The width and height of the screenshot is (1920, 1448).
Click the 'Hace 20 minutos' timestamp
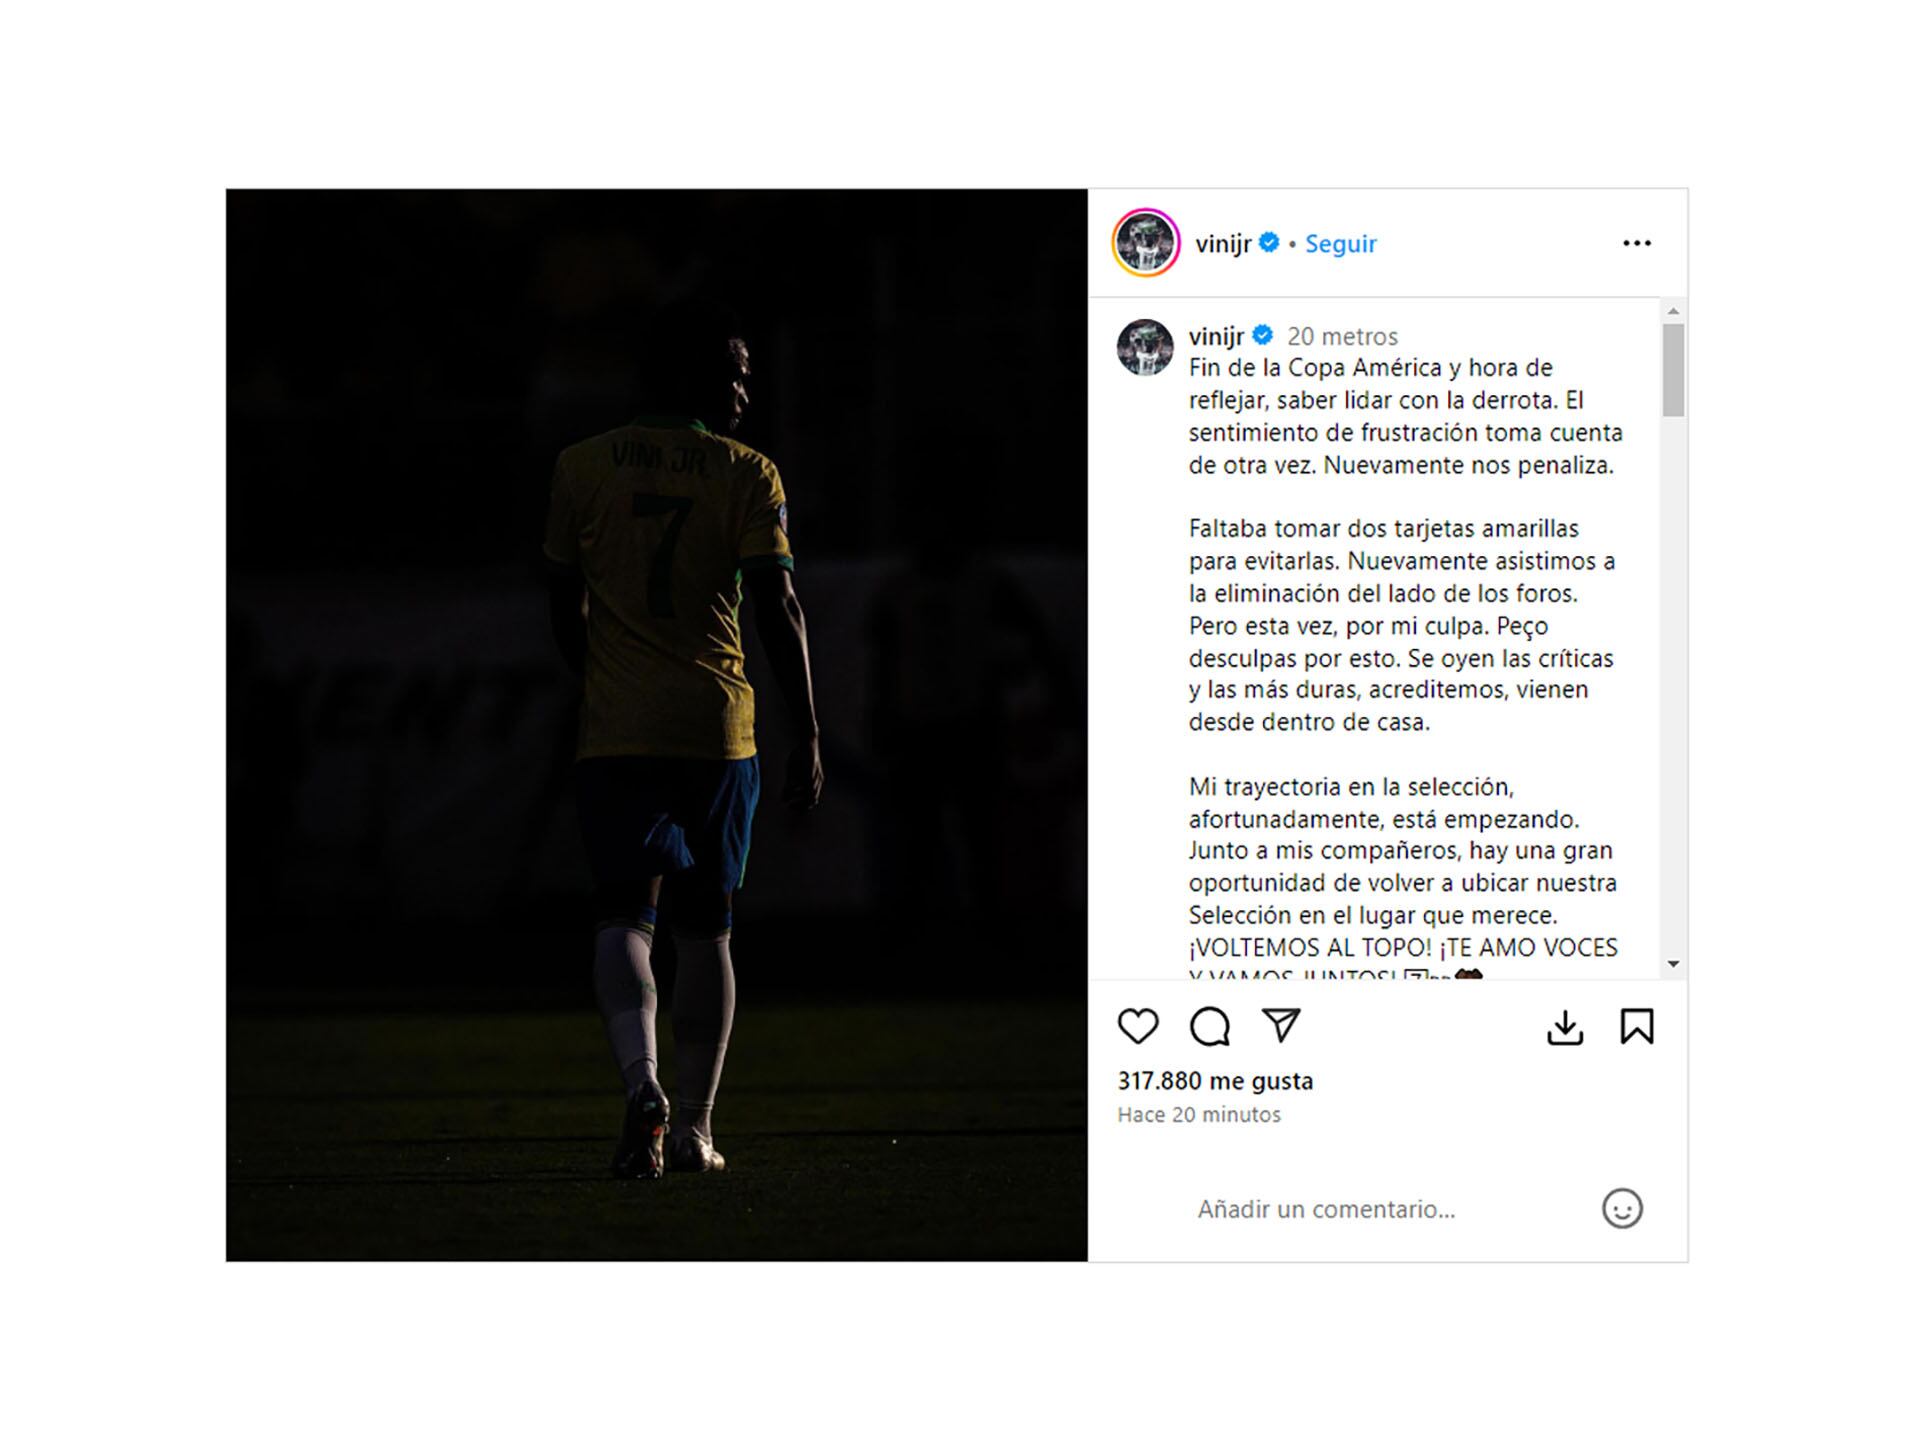[x=1199, y=1114]
